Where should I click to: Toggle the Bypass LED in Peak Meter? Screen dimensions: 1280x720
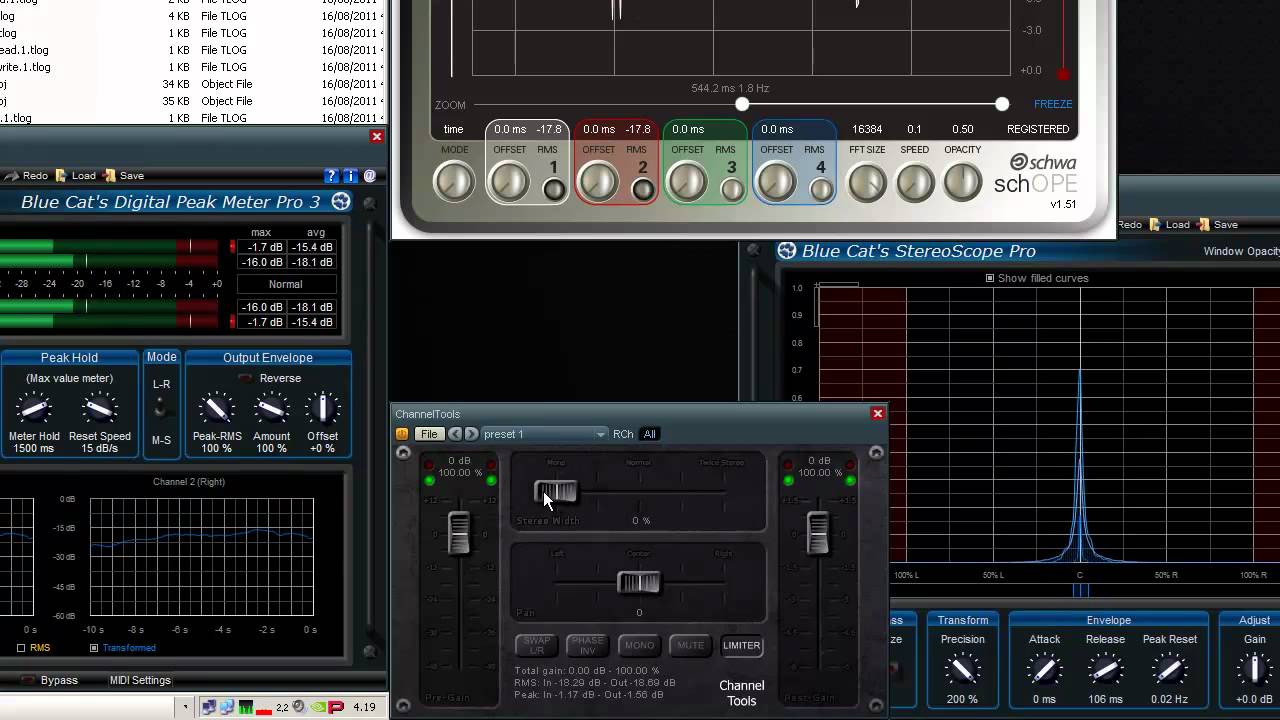pos(28,681)
